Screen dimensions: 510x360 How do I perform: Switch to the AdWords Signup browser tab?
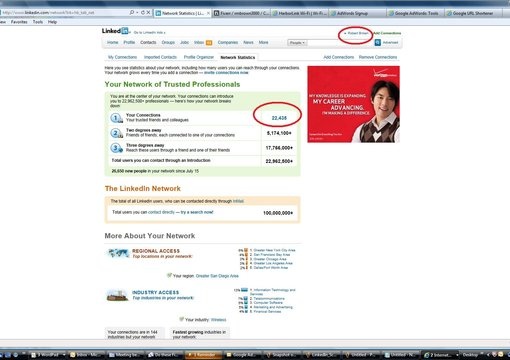coord(357,13)
